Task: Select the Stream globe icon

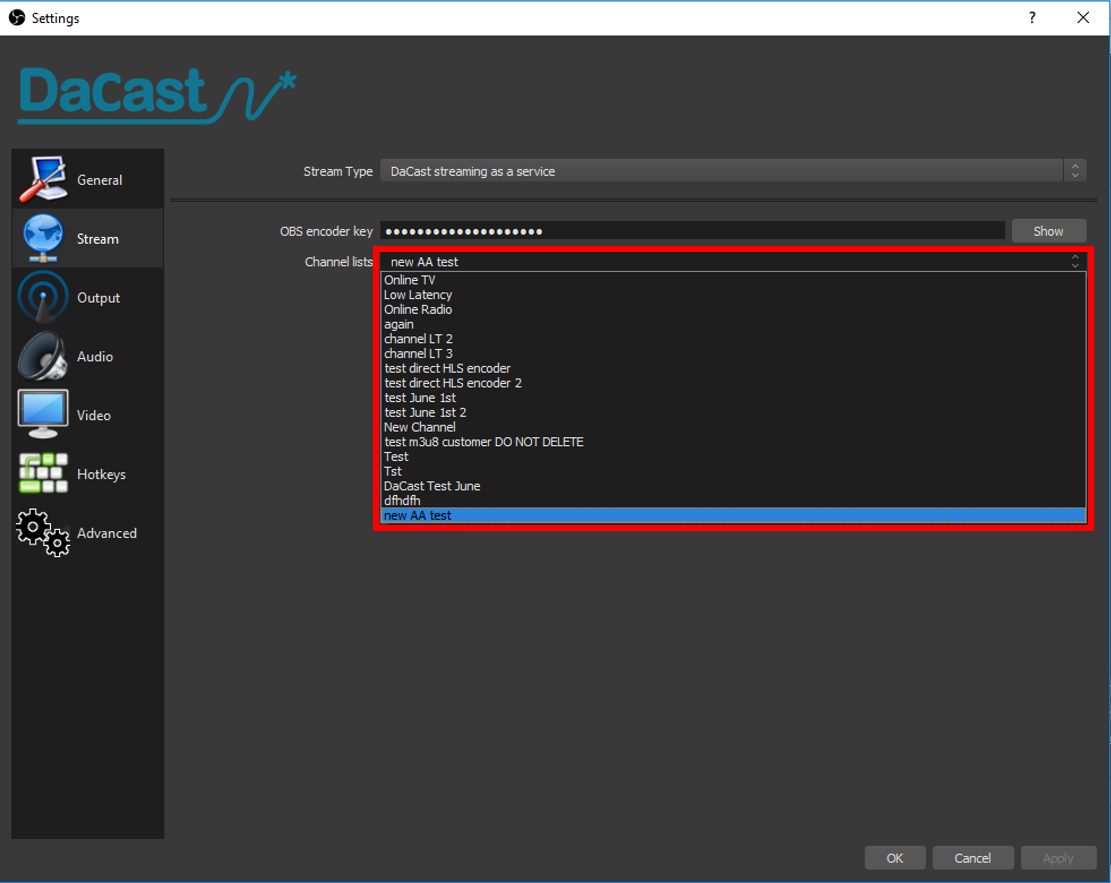Action: coord(43,237)
